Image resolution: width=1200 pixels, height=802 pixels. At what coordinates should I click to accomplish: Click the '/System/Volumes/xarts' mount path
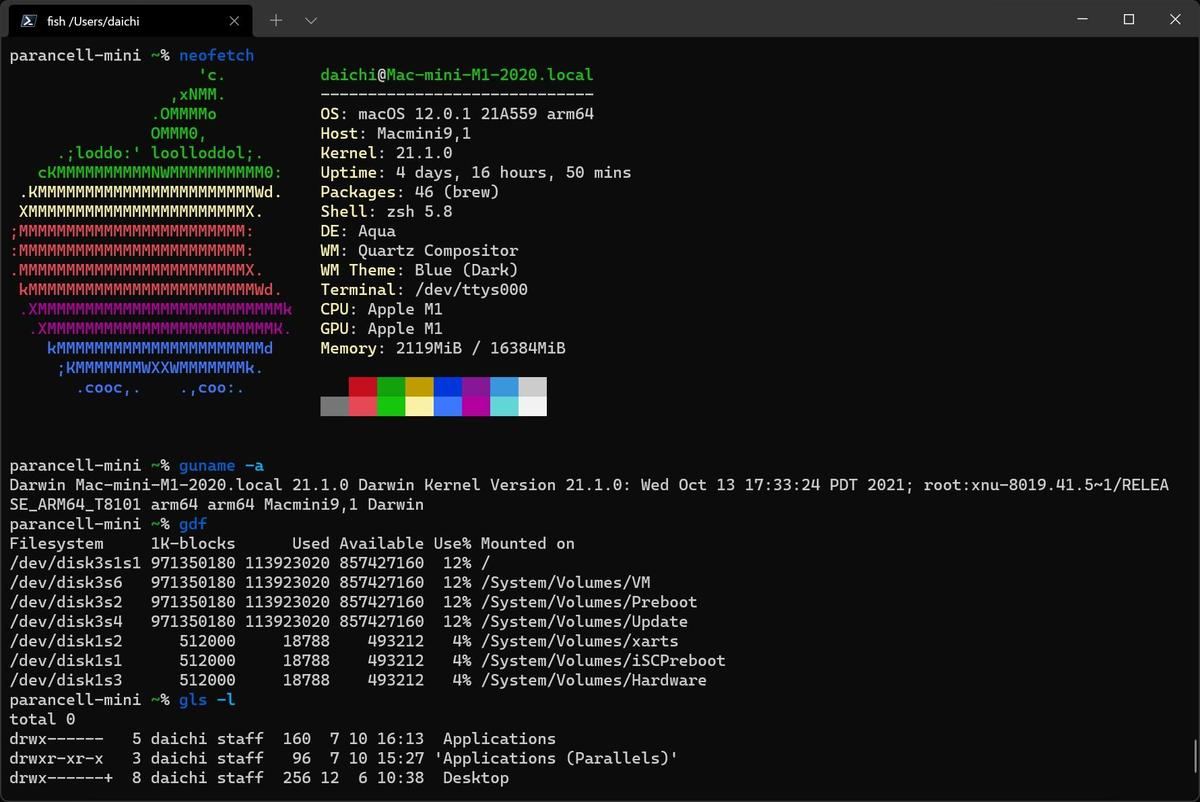580,641
